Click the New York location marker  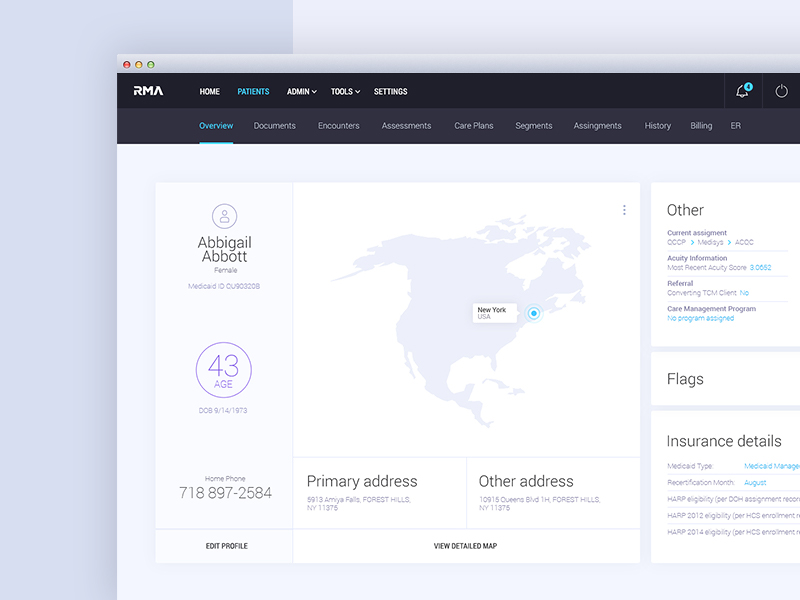tap(534, 313)
